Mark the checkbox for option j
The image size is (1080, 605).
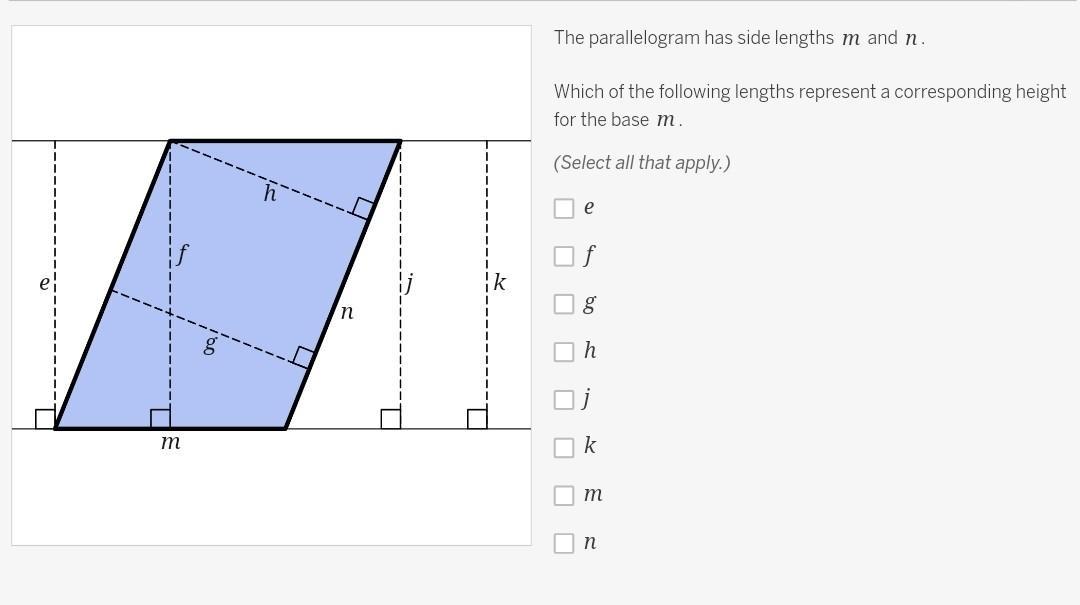tap(563, 400)
